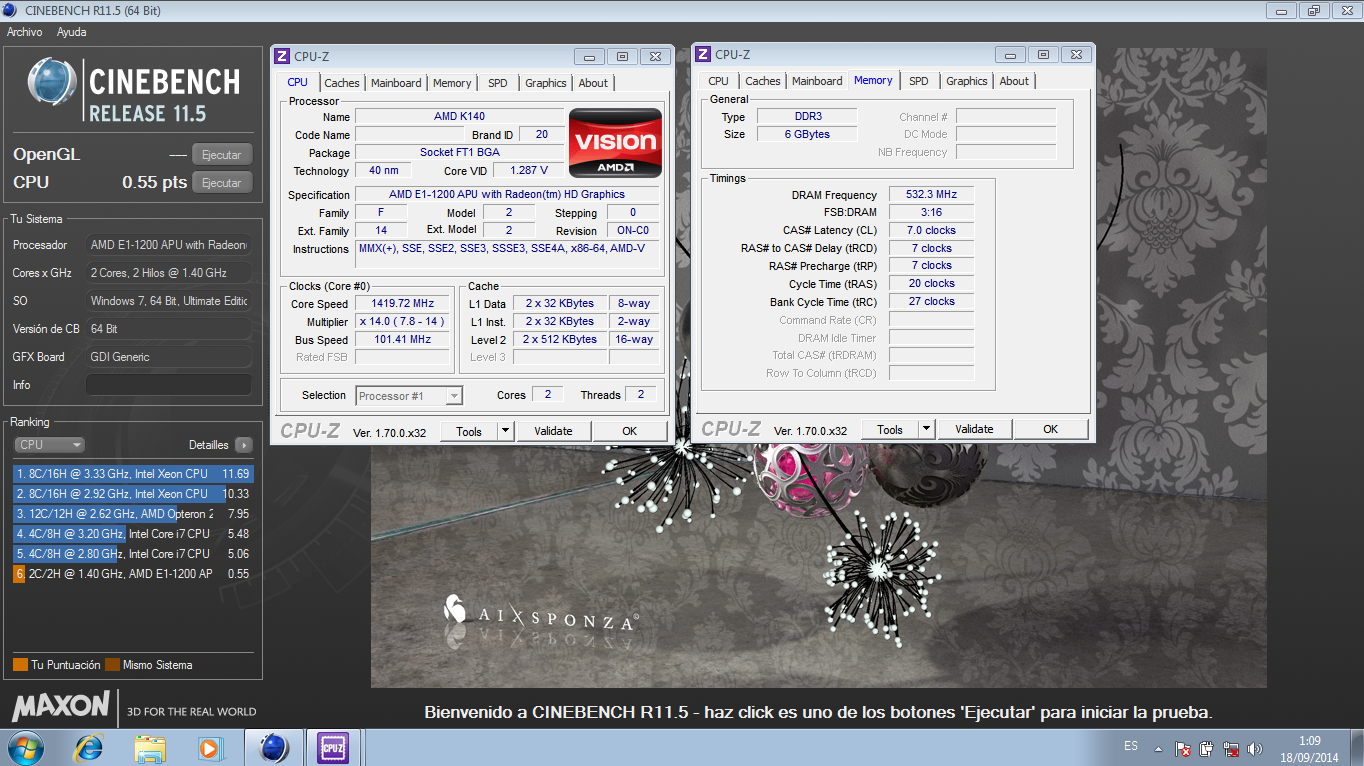The image size is (1364, 766).
Task: Open About tab in left CPU-Z window
Action: (x=593, y=83)
